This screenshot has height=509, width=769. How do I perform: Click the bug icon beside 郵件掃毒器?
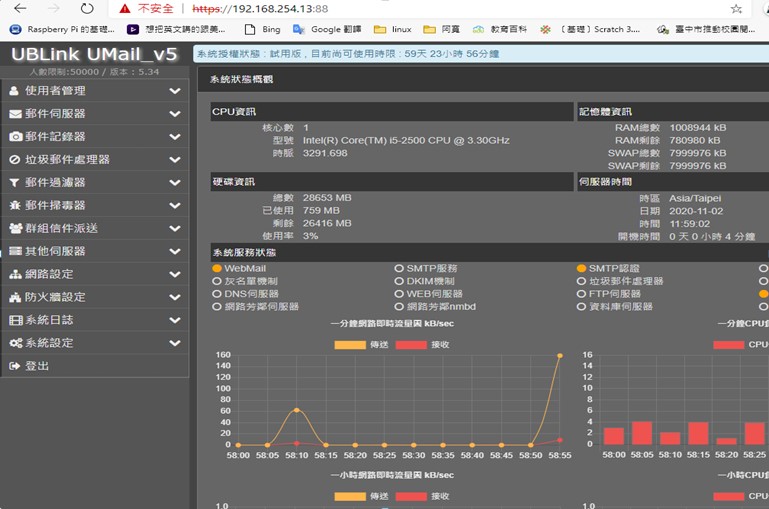[x=15, y=206]
